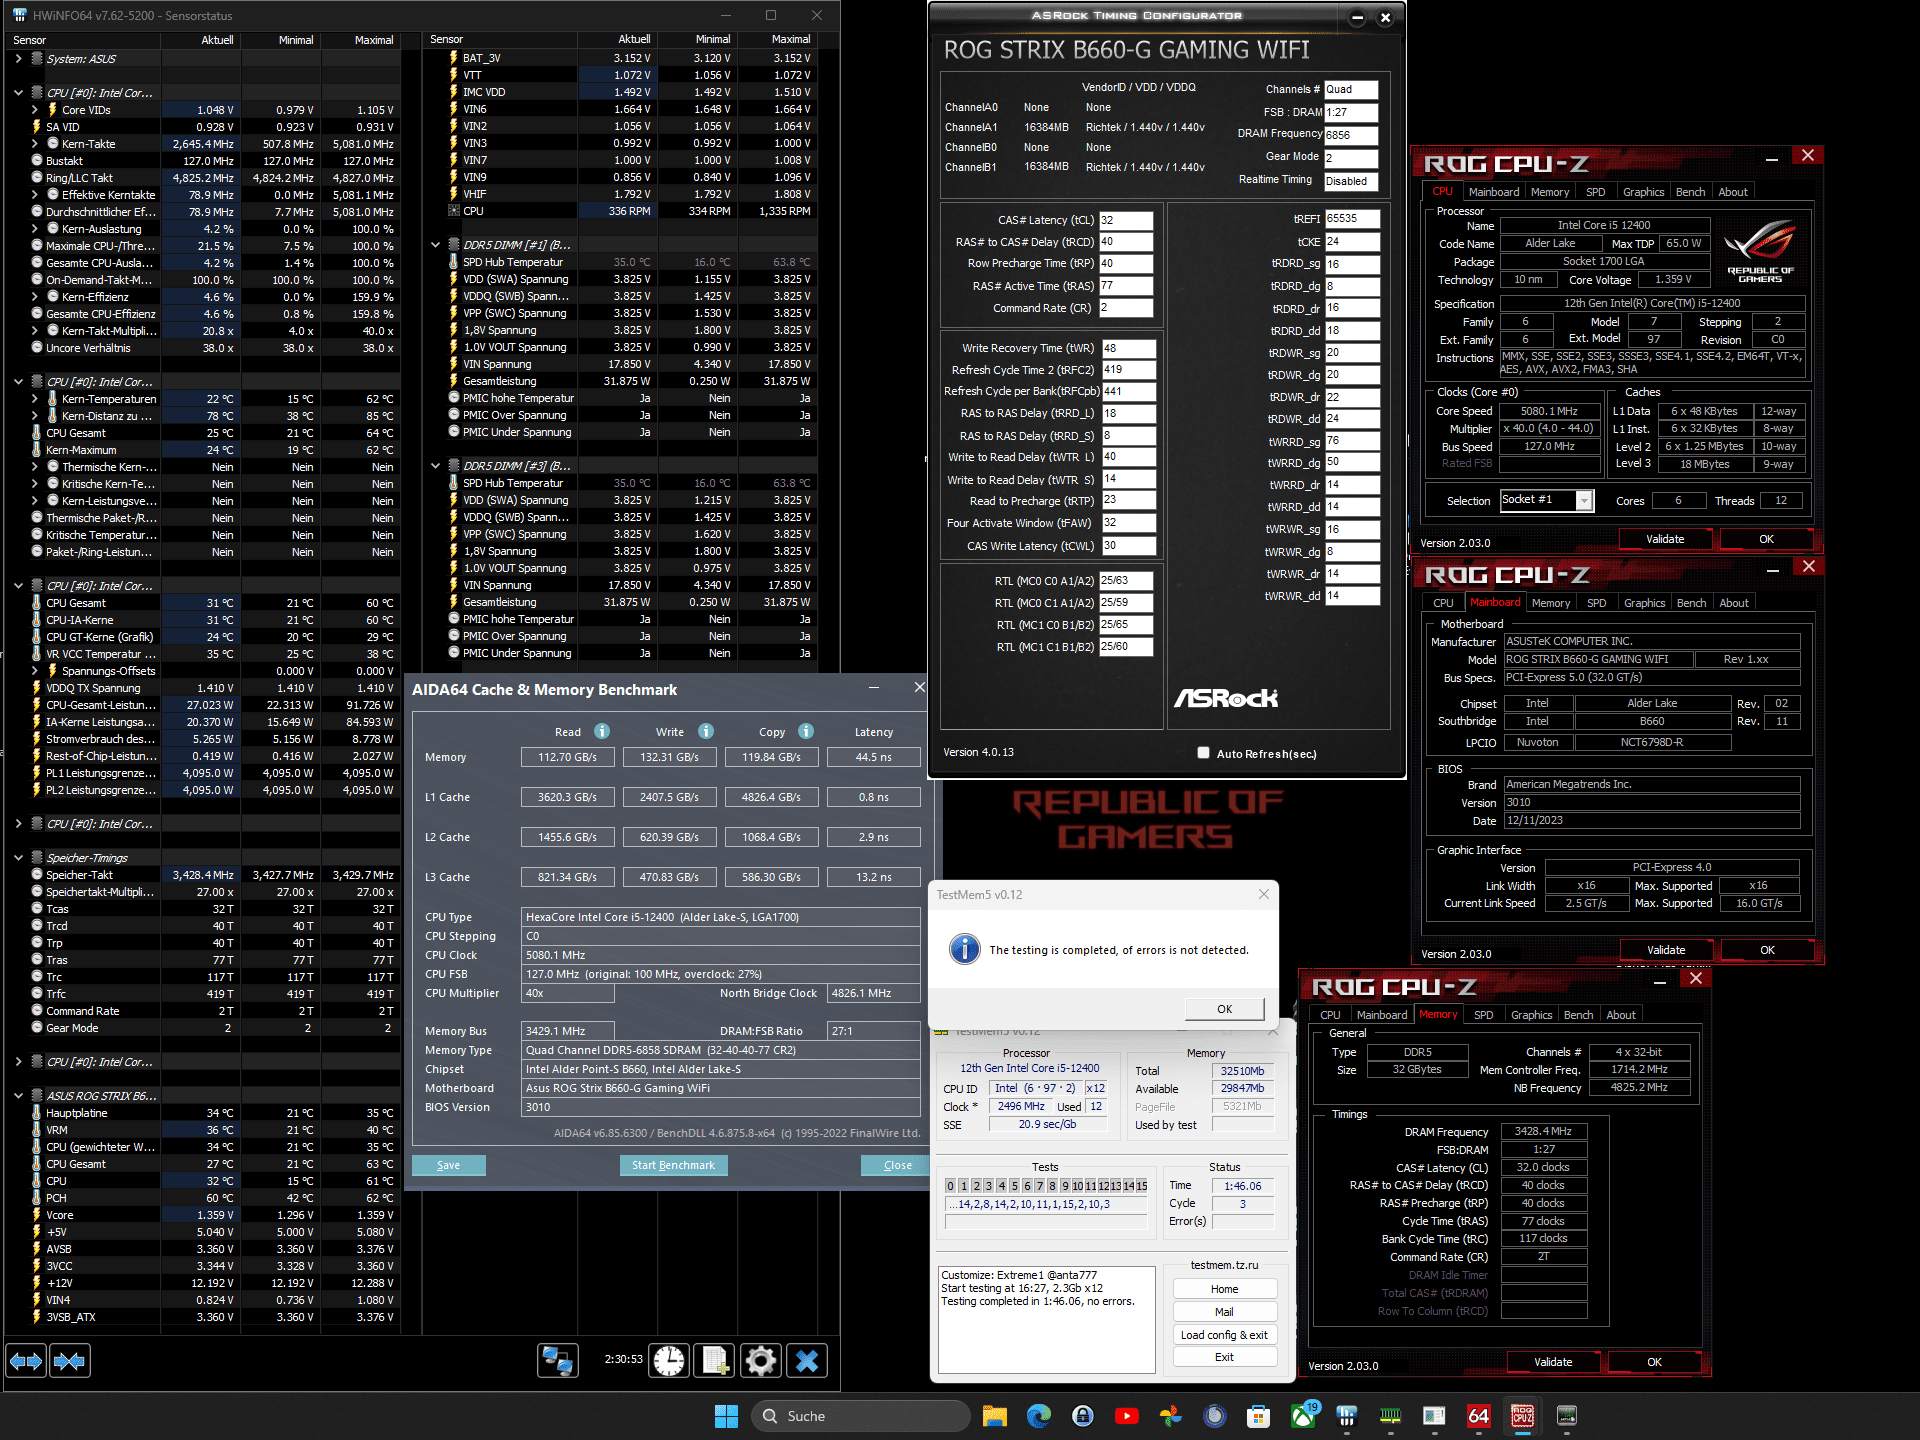This screenshot has height=1440, width=1920.
Task: Open HWiNFO remote network monitors icon
Action: pyautogui.click(x=557, y=1361)
